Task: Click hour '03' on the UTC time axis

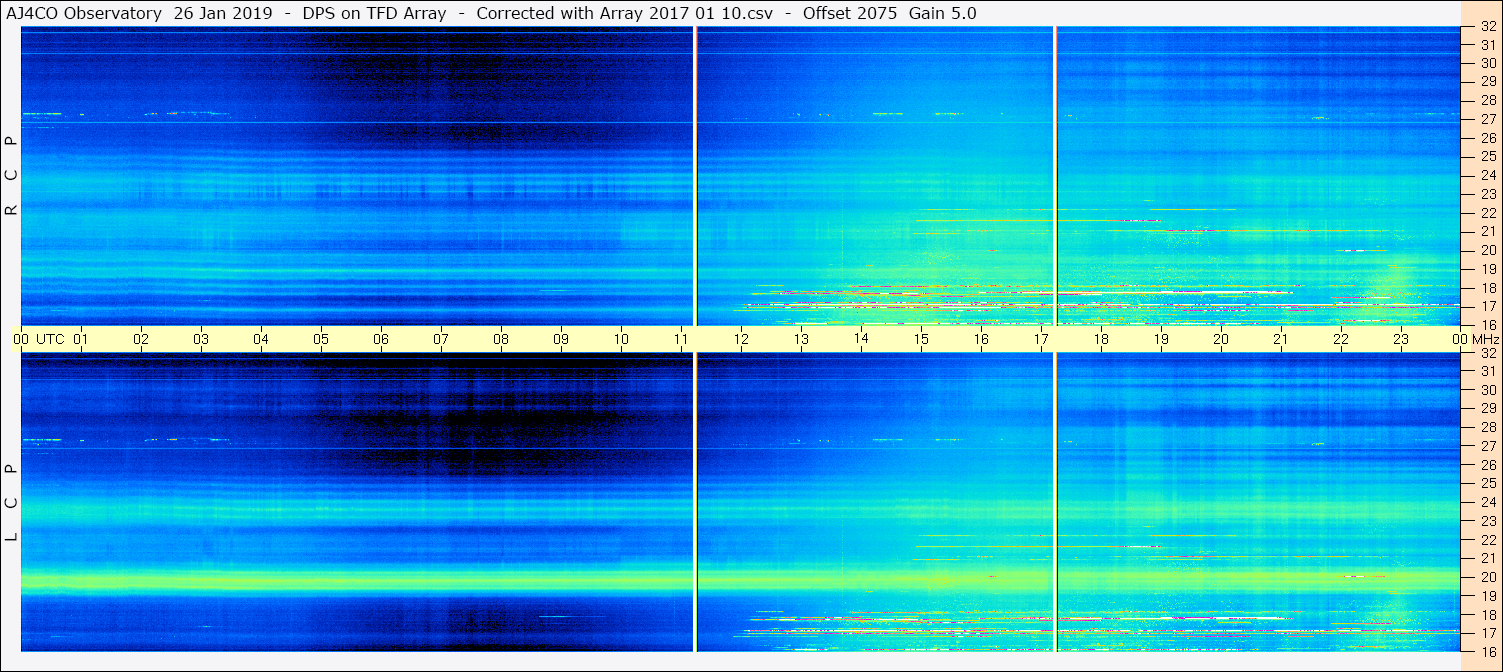Action: pos(201,339)
